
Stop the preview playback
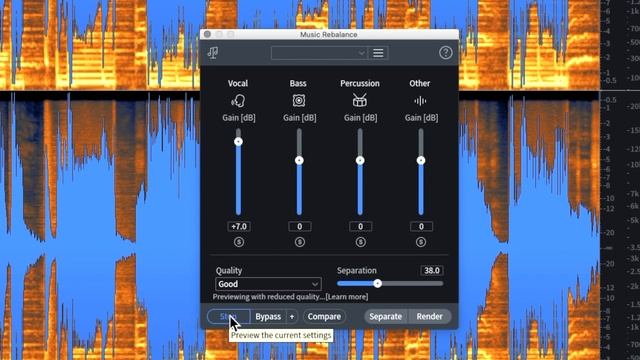click(x=229, y=316)
